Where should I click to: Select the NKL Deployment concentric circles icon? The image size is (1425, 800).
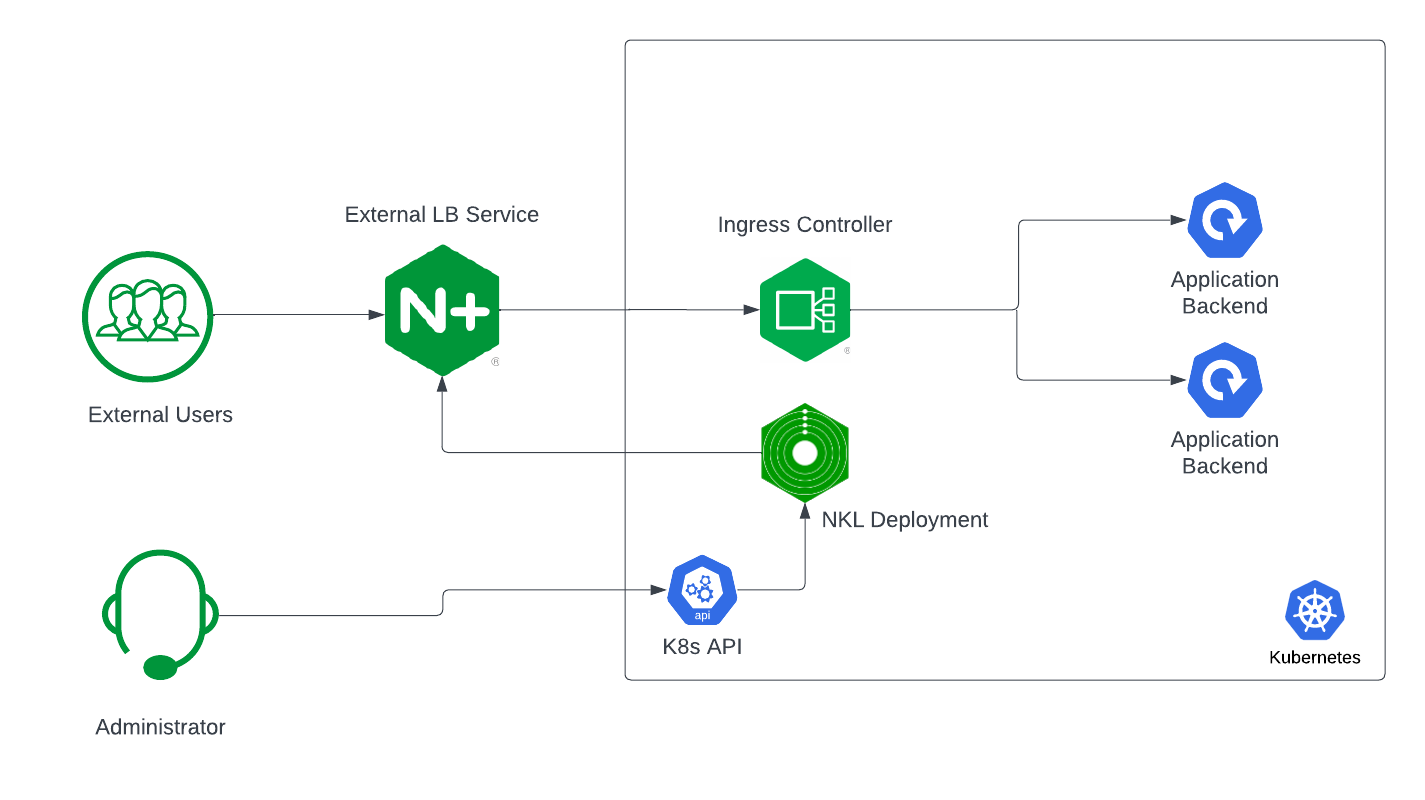[805, 454]
